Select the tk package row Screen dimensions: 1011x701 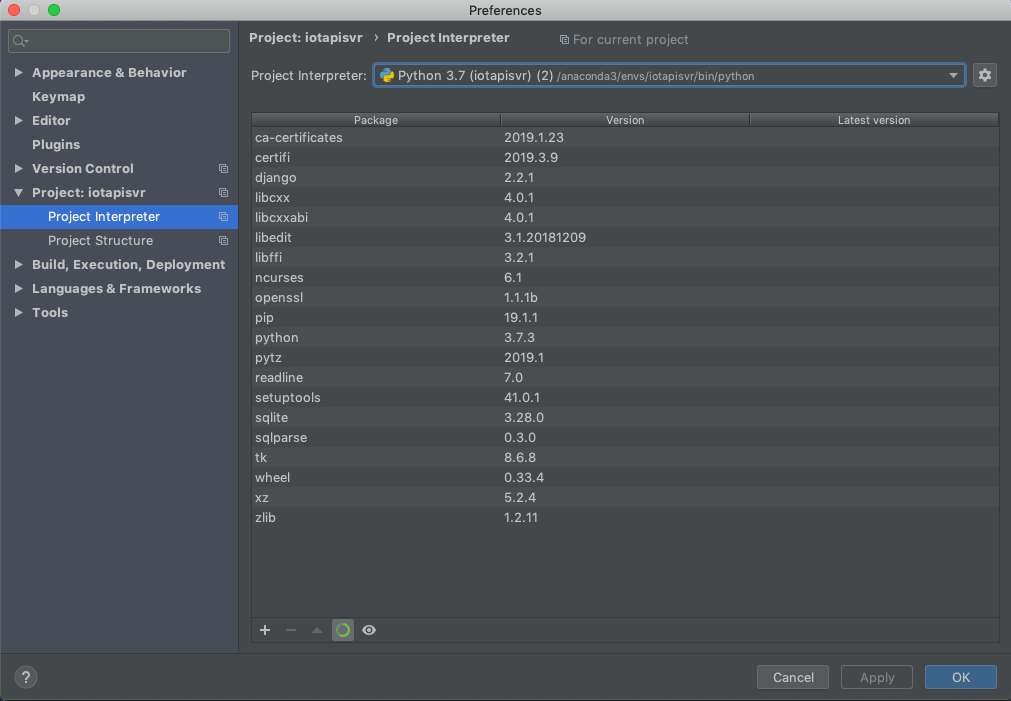[625, 457]
